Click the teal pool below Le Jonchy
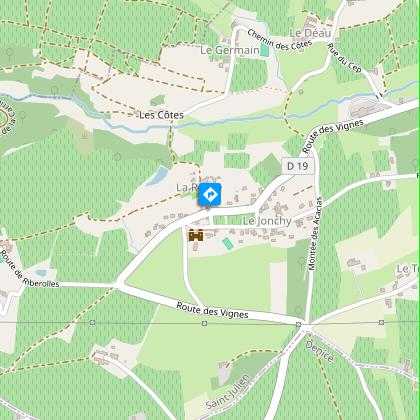420x420 pixels. coord(228,243)
